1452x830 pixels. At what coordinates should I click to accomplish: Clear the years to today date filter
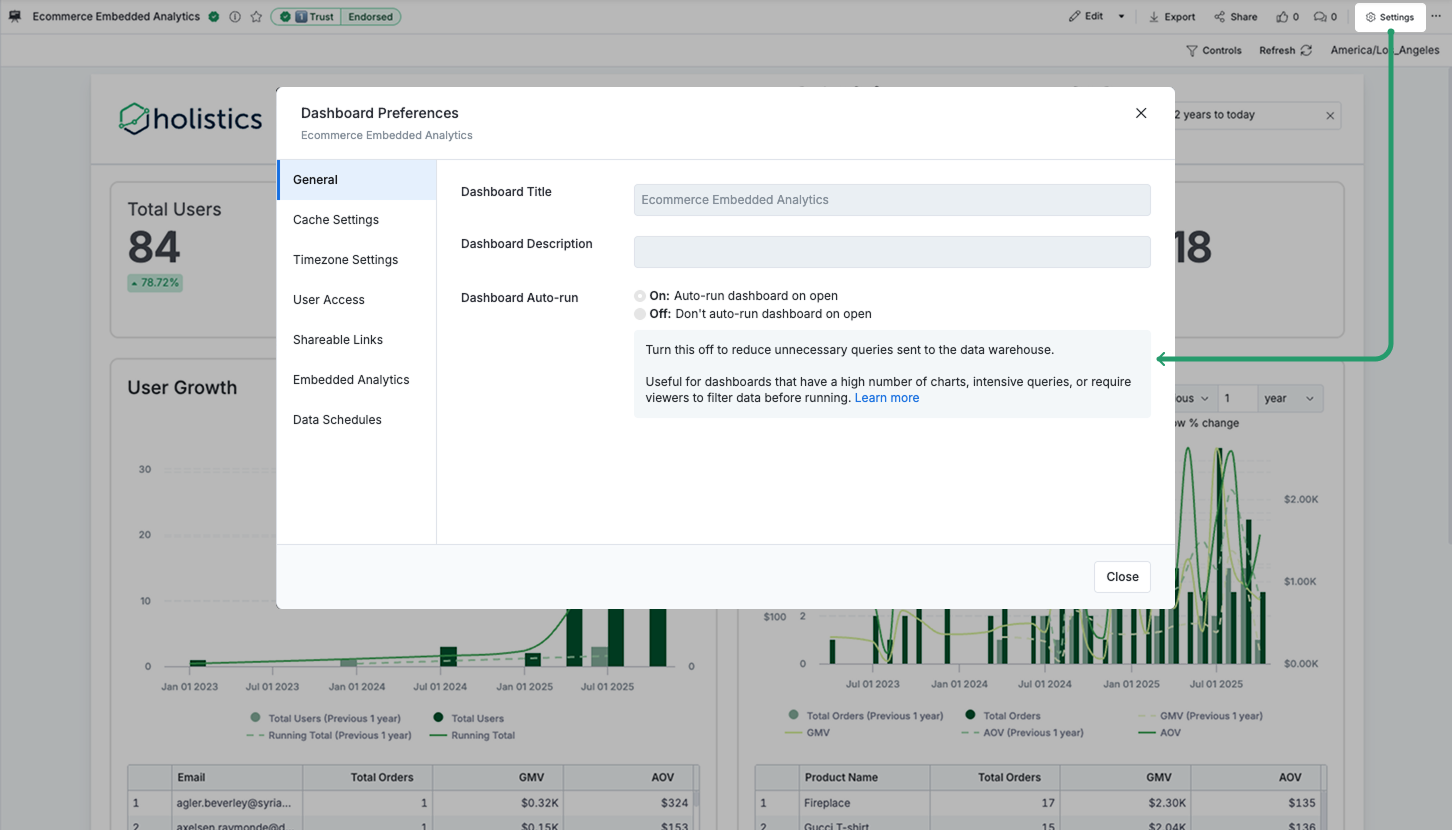pos(1330,116)
